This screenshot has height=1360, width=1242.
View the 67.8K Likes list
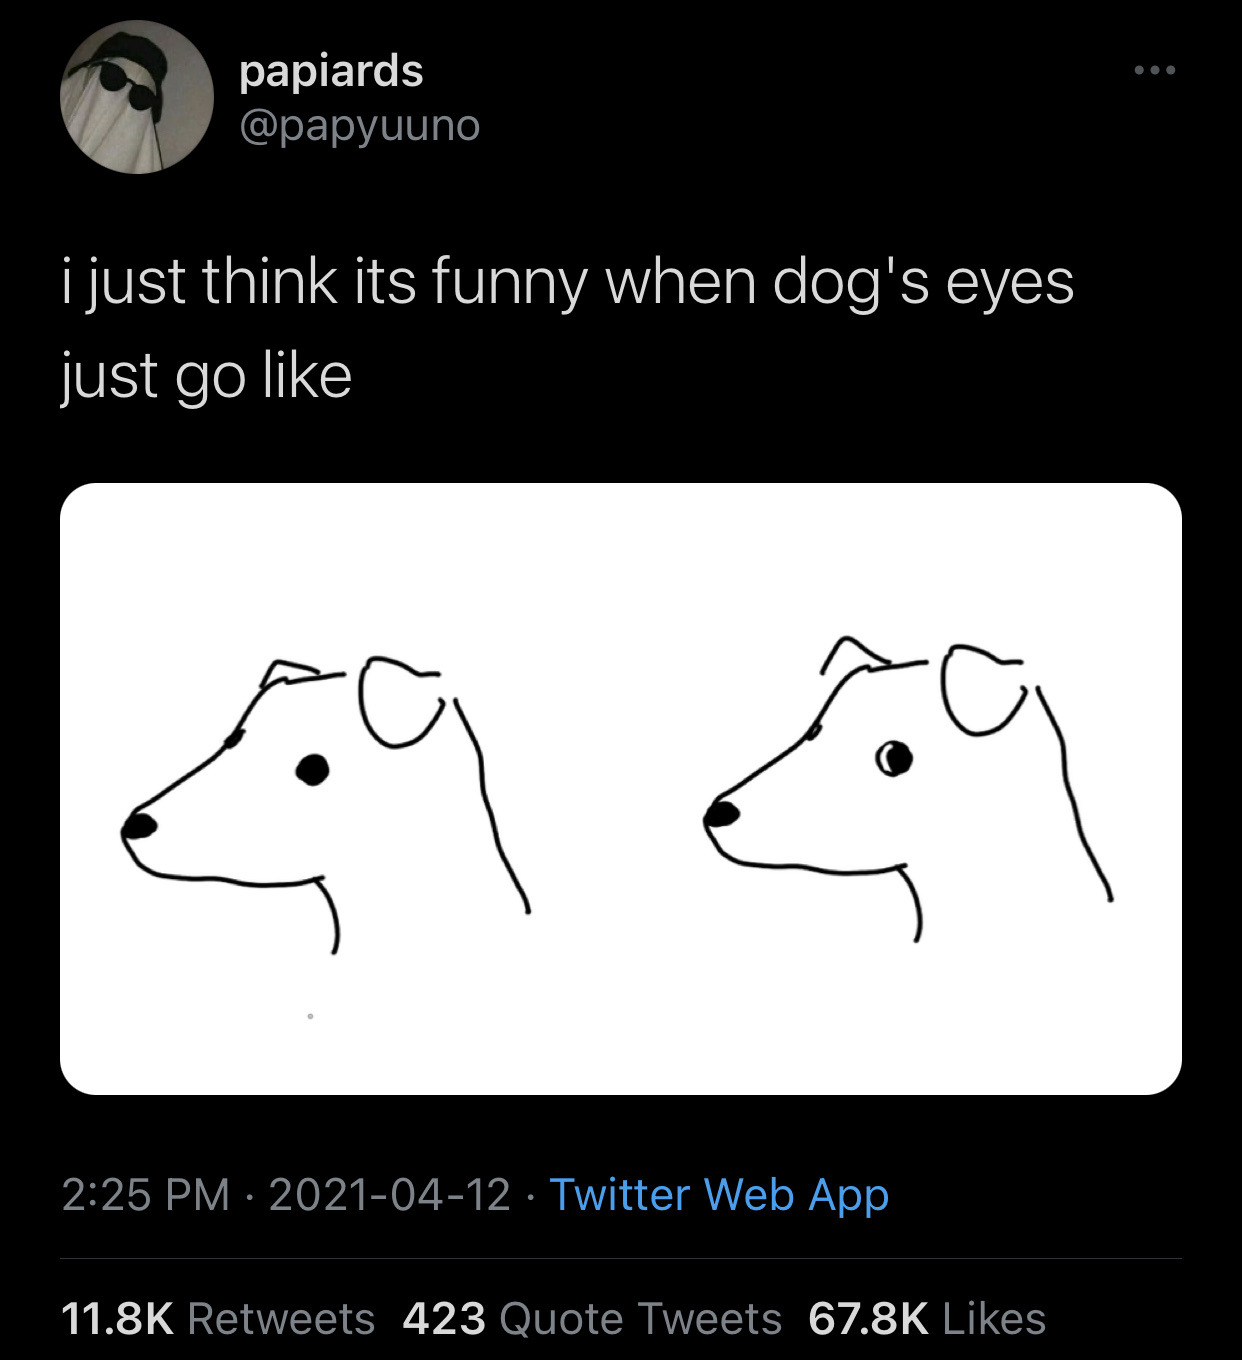coord(927,1318)
